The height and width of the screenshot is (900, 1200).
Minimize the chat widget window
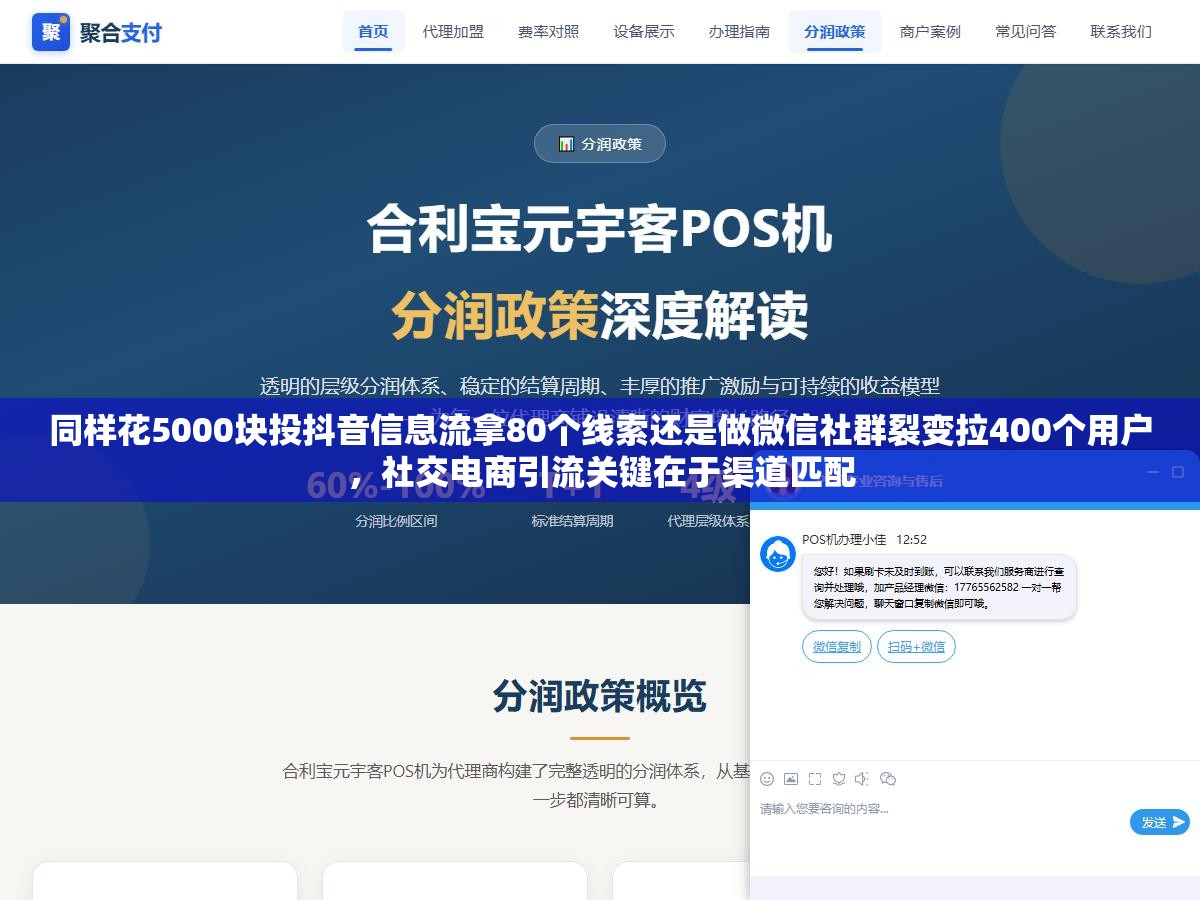pos(1151,472)
